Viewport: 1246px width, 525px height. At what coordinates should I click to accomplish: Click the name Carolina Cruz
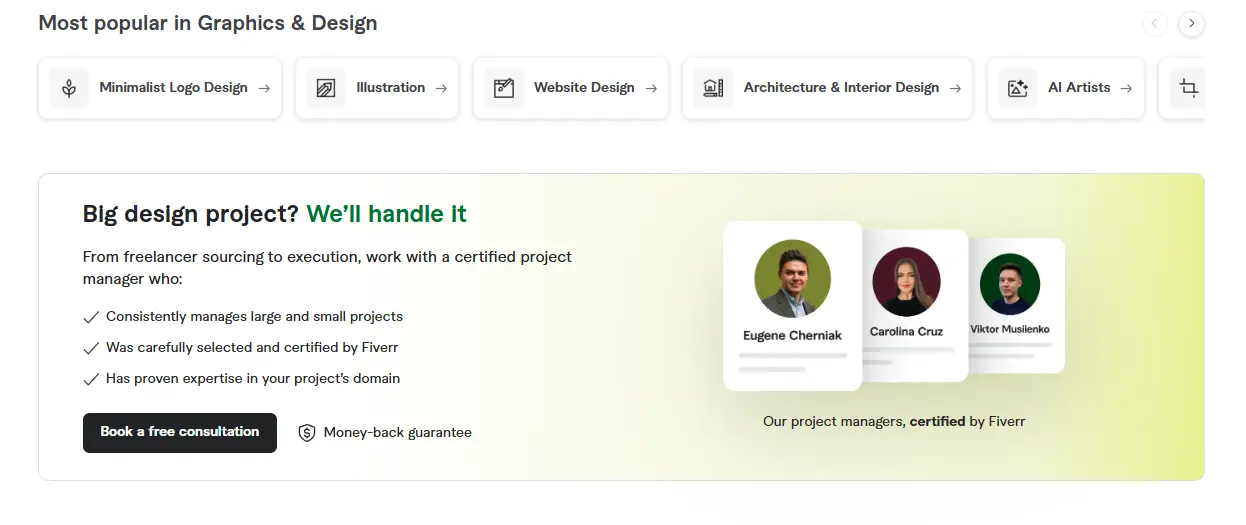click(906, 331)
